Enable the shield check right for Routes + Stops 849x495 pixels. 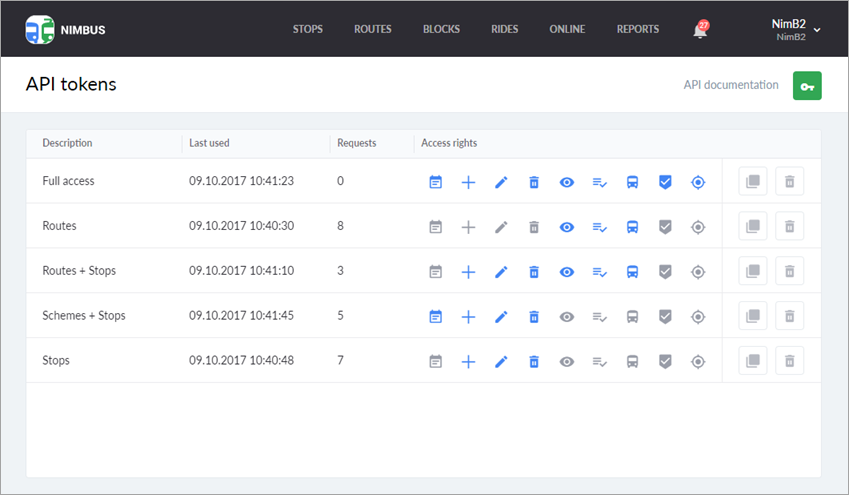[x=665, y=272]
